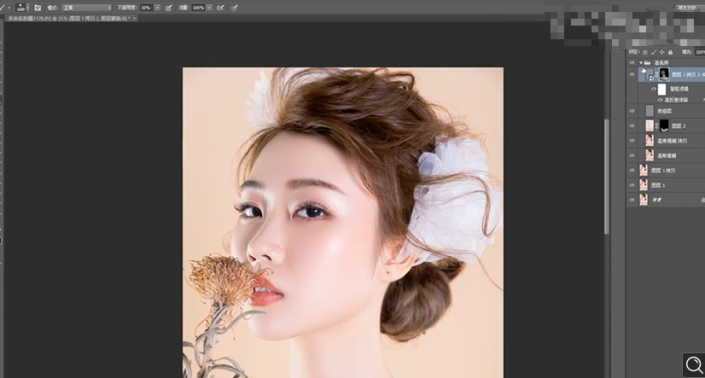Hide the 背景 background layer

(x=632, y=200)
